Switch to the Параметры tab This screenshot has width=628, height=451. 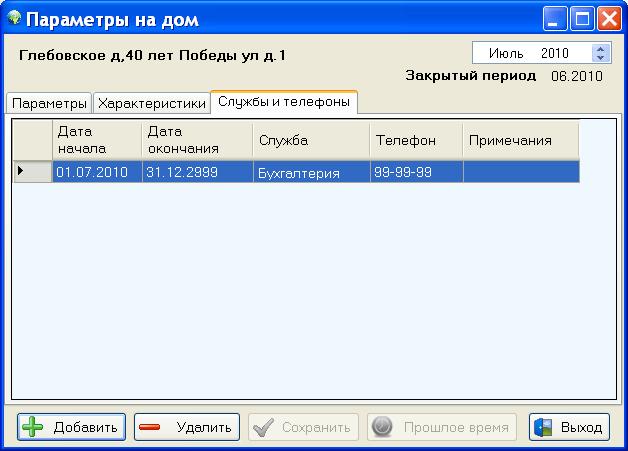(49, 104)
